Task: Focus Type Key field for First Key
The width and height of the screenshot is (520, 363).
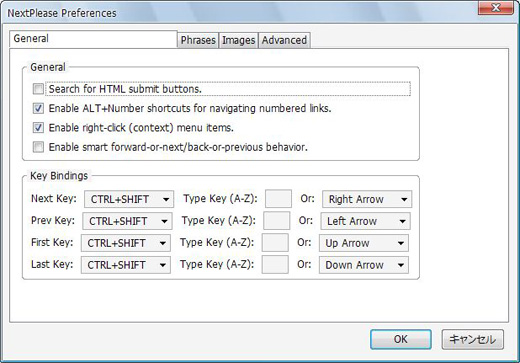Action: pyautogui.click(x=275, y=242)
